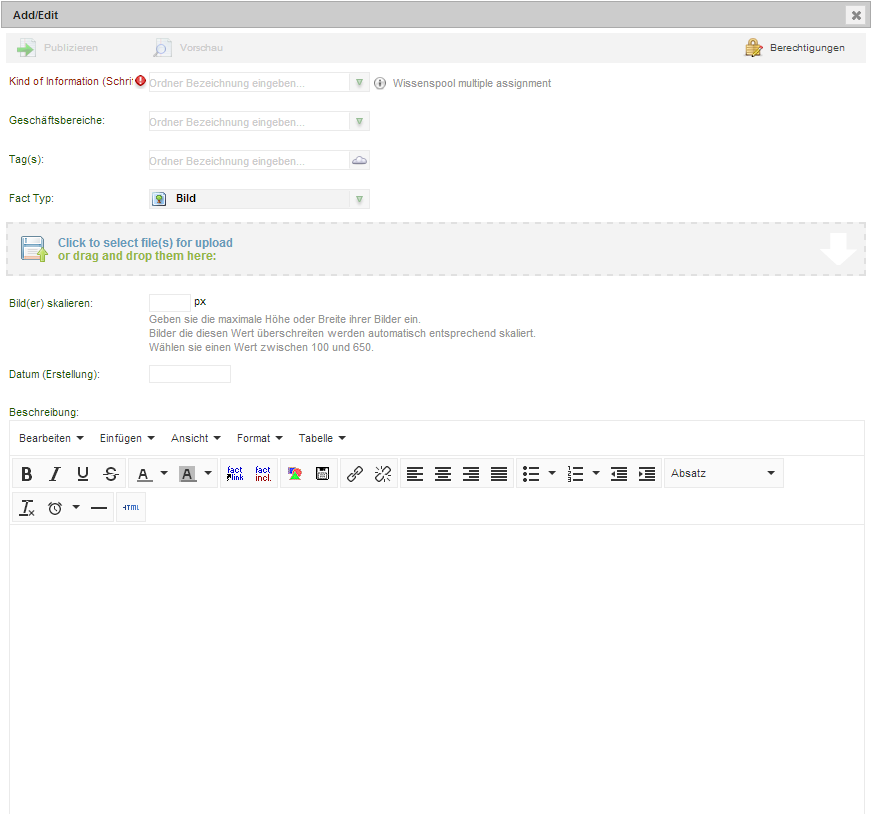The image size is (873, 814).
Task: Expand the Geschäftsbereiche selection dropdown
Action: (359, 120)
